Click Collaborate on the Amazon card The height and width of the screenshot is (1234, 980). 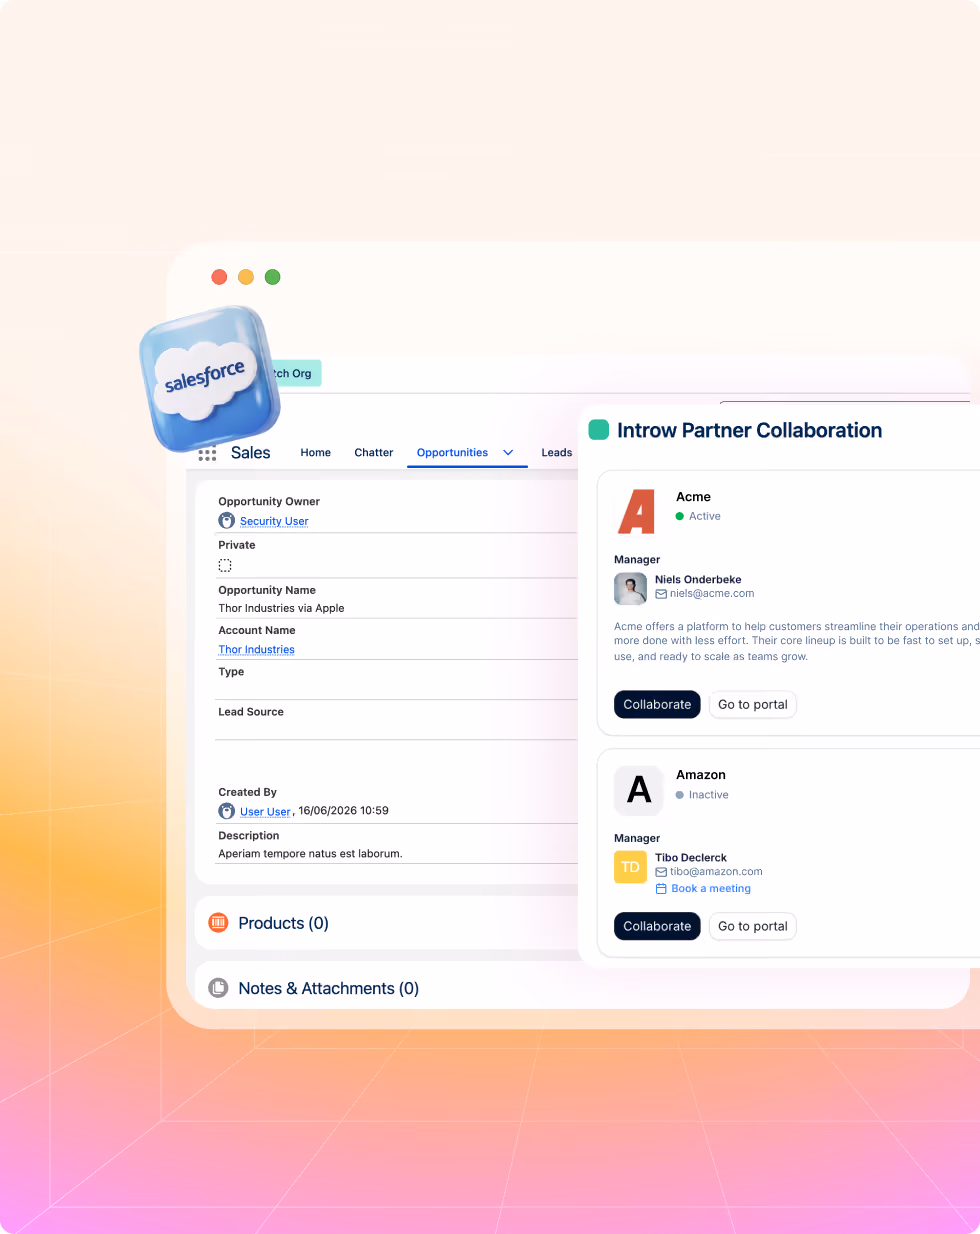click(x=657, y=927)
